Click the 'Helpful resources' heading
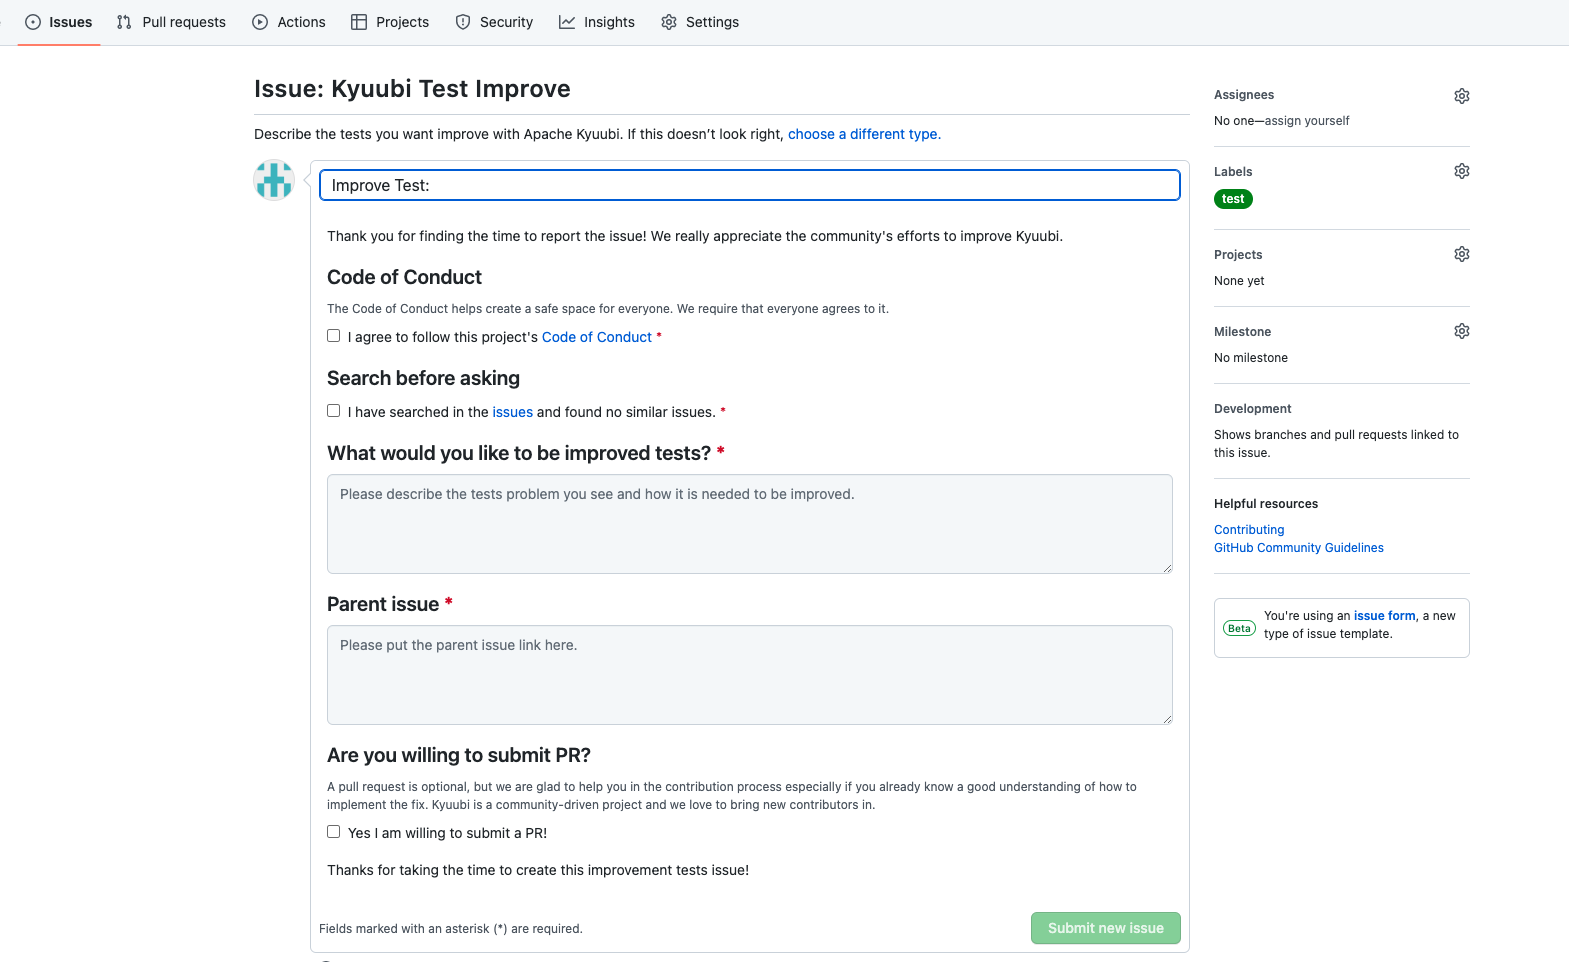Screen dimensions: 1569x962 (x=1266, y=504)
